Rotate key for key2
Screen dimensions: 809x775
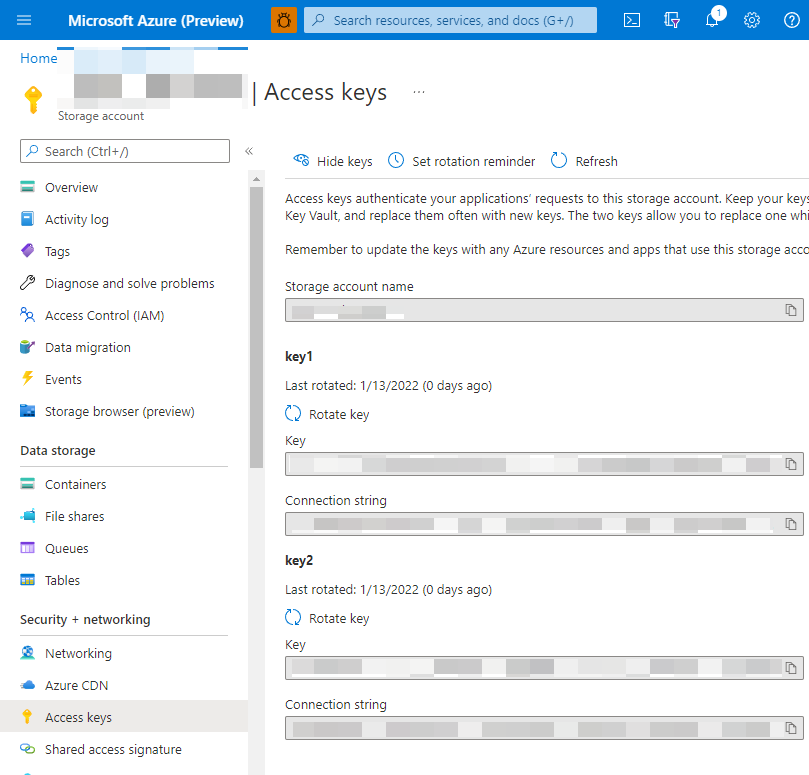point(327,618)
